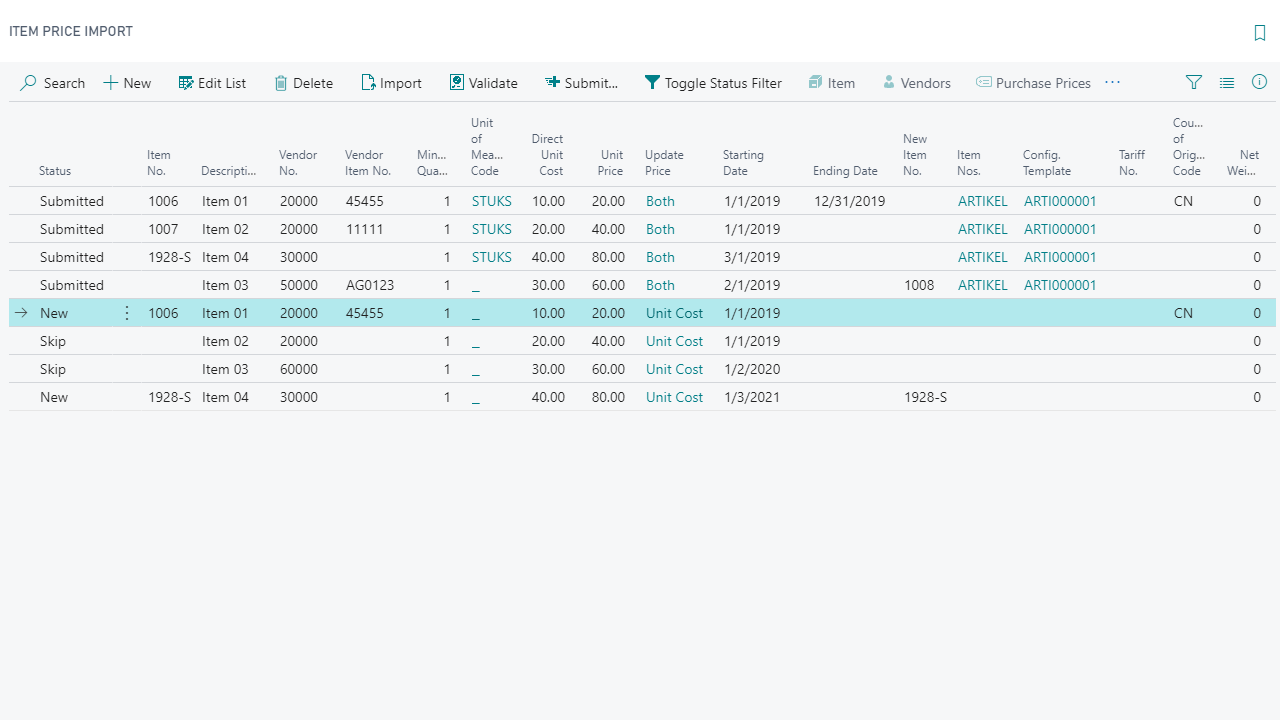Open Update Price value Both for item 1007
Image resolution: width=1280 pixels, height=720 pixels.
pos(660,229)
